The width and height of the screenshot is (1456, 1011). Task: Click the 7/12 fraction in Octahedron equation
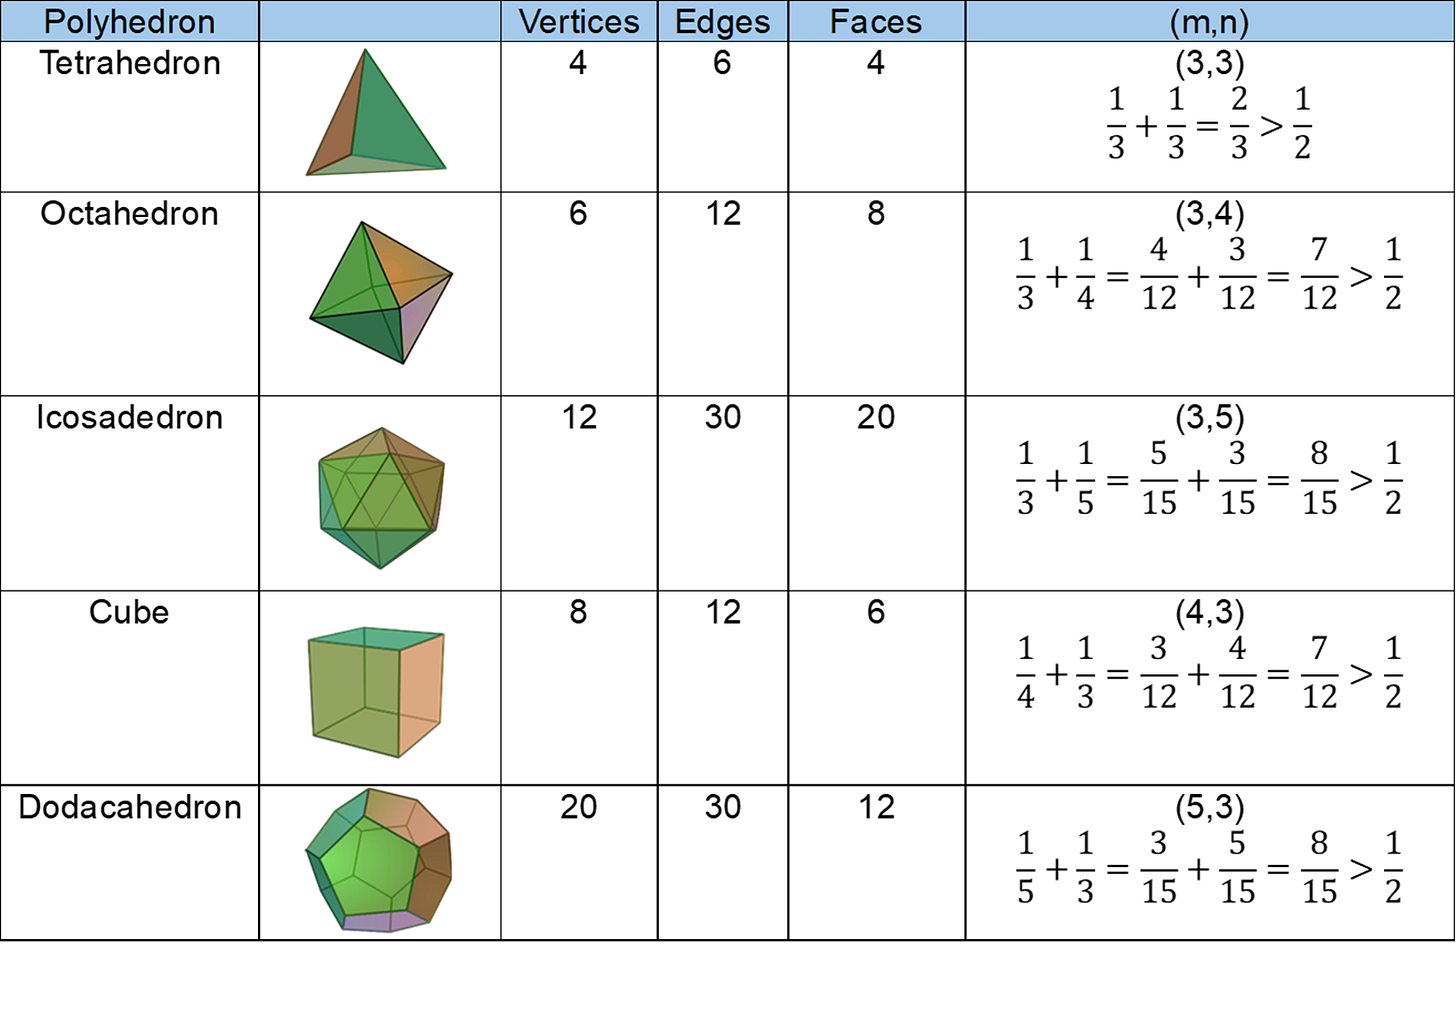[1319, 274]
